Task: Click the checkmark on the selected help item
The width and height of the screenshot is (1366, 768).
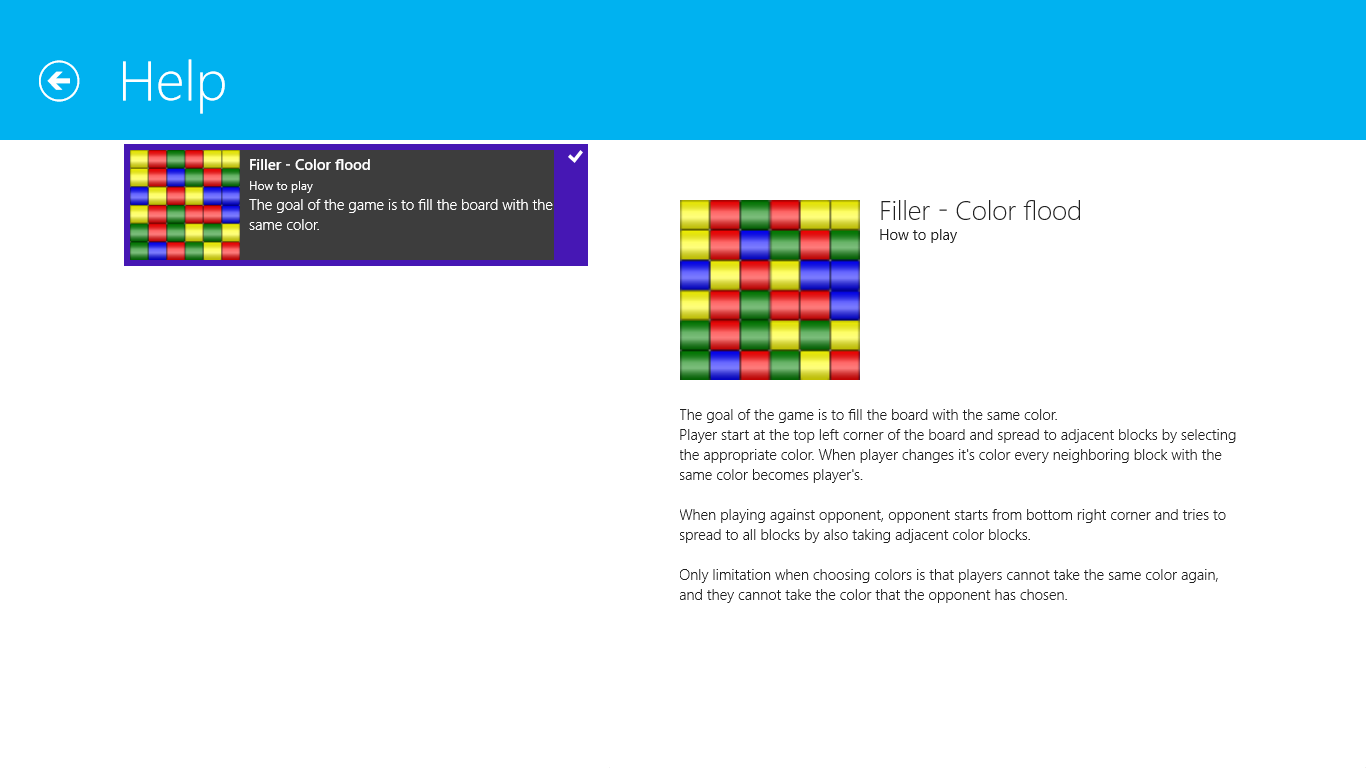Action: (575, 157)
